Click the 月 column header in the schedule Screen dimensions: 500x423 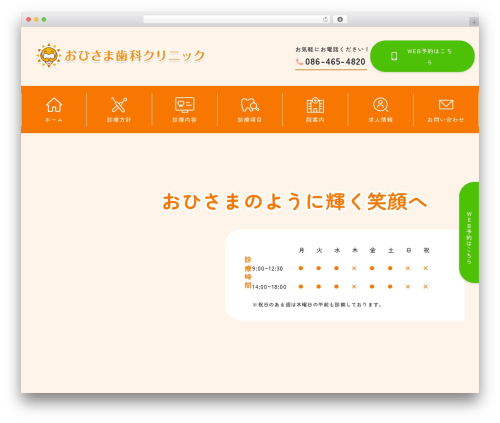tap(301, 250)
